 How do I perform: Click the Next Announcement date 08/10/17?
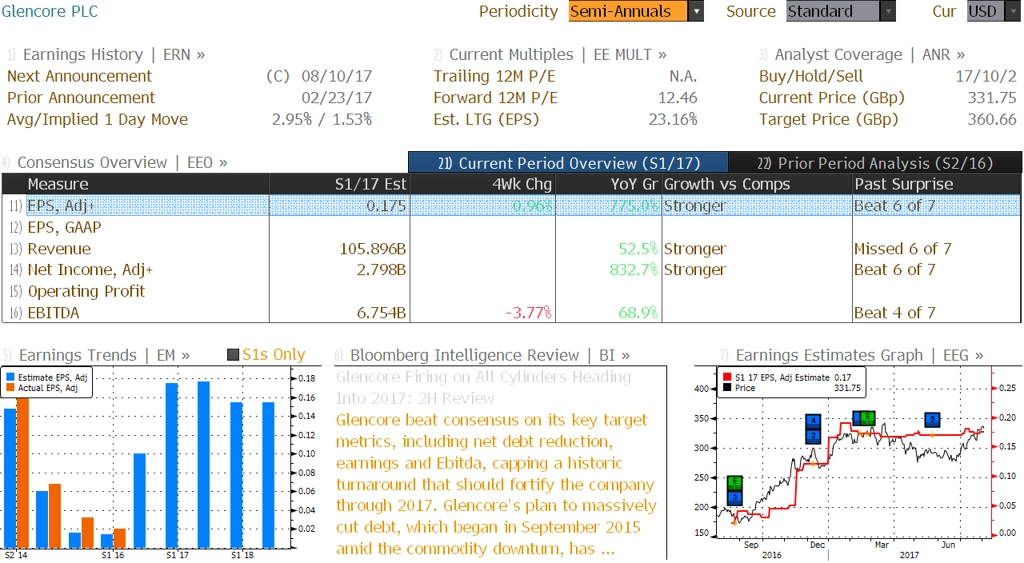pos(336,76)
